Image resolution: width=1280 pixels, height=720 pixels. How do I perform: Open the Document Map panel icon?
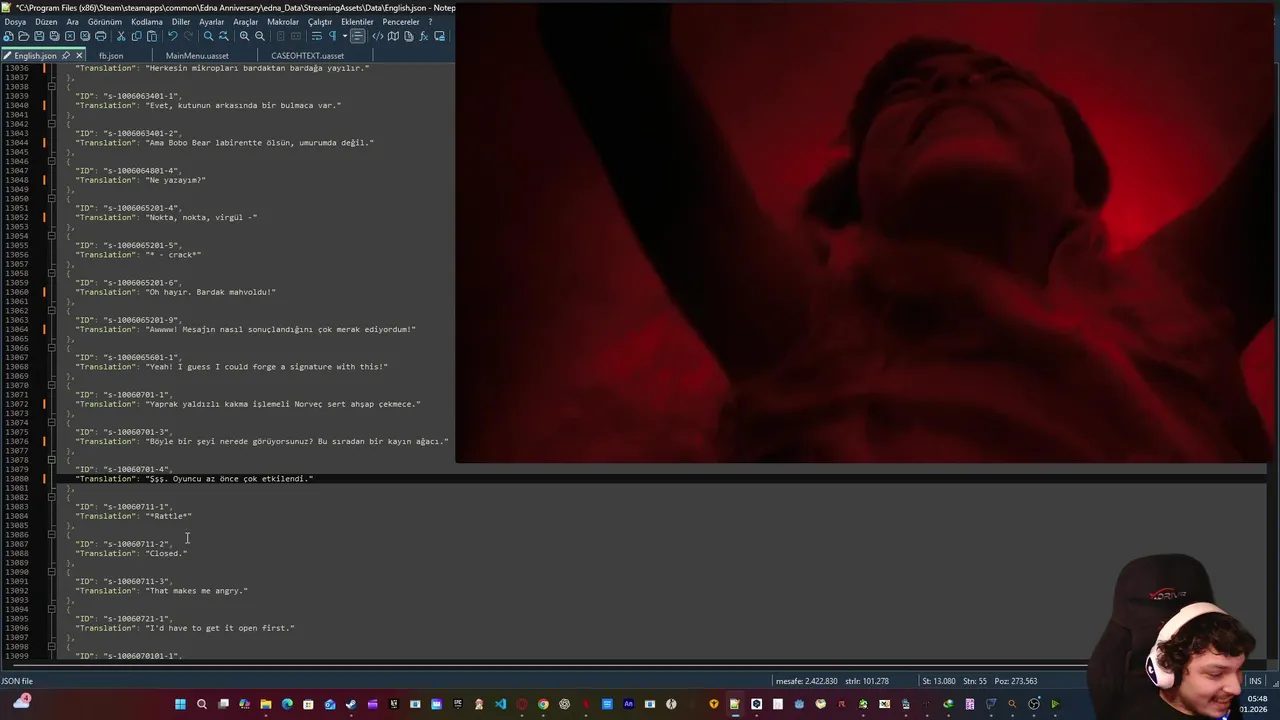point(393,36)
